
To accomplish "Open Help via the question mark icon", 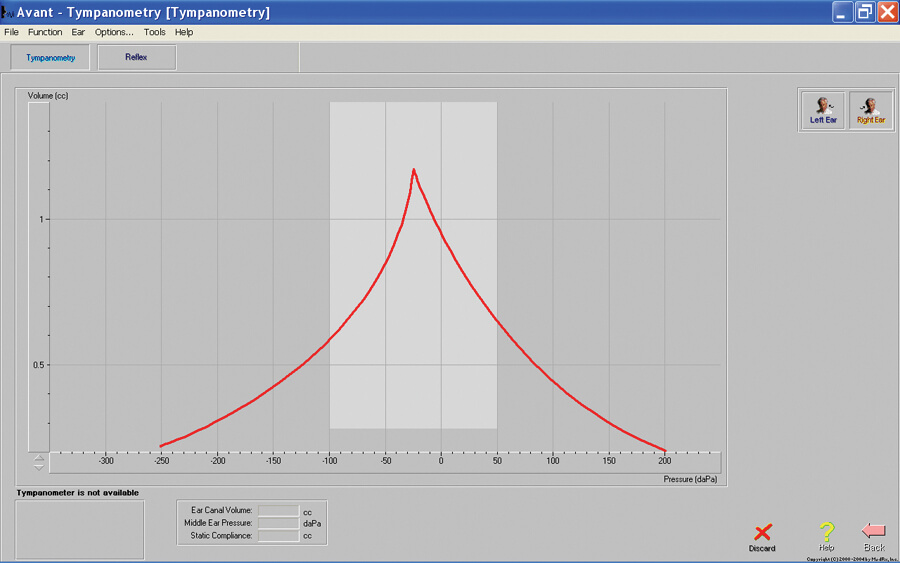I will [826, 534].
